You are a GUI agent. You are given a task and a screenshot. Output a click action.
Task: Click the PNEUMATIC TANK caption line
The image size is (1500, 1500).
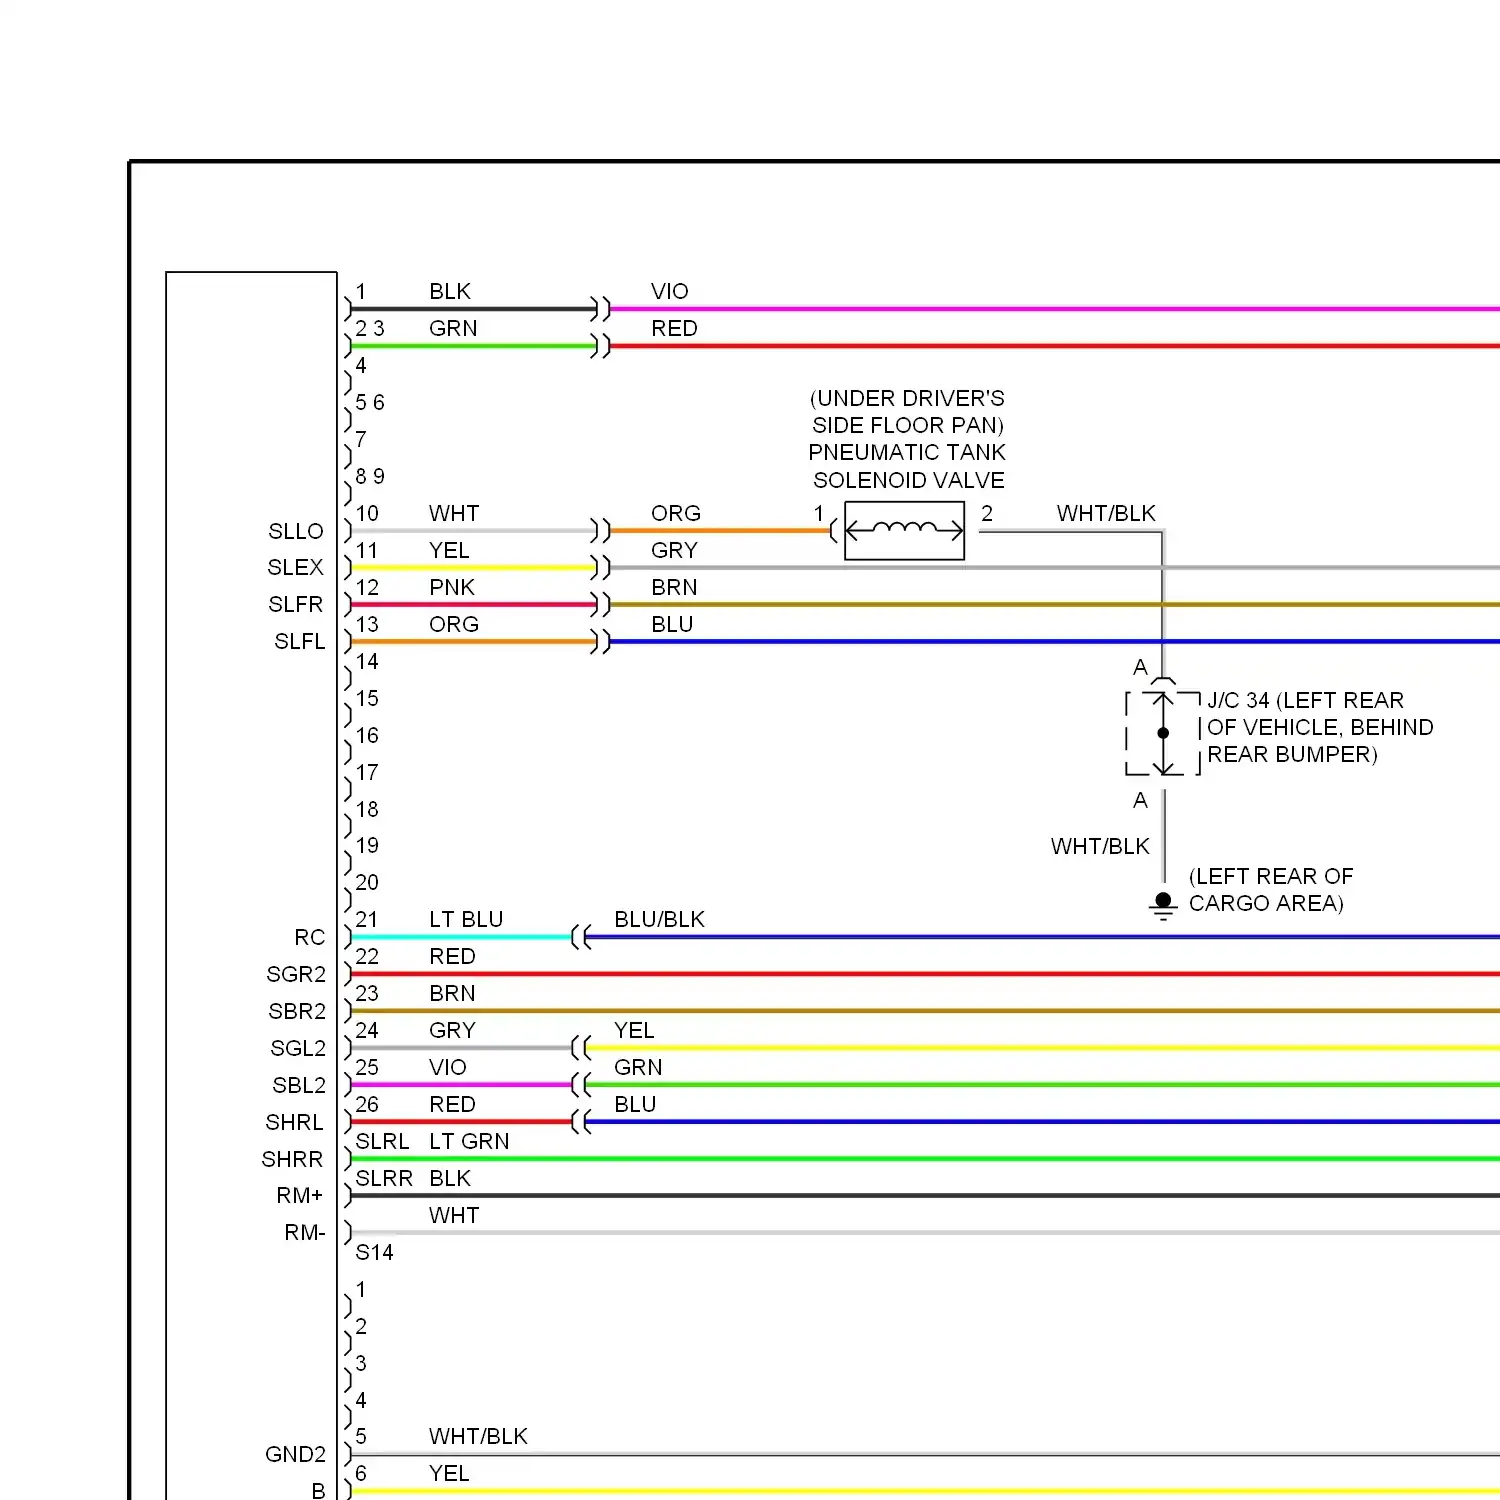point(907,452)
